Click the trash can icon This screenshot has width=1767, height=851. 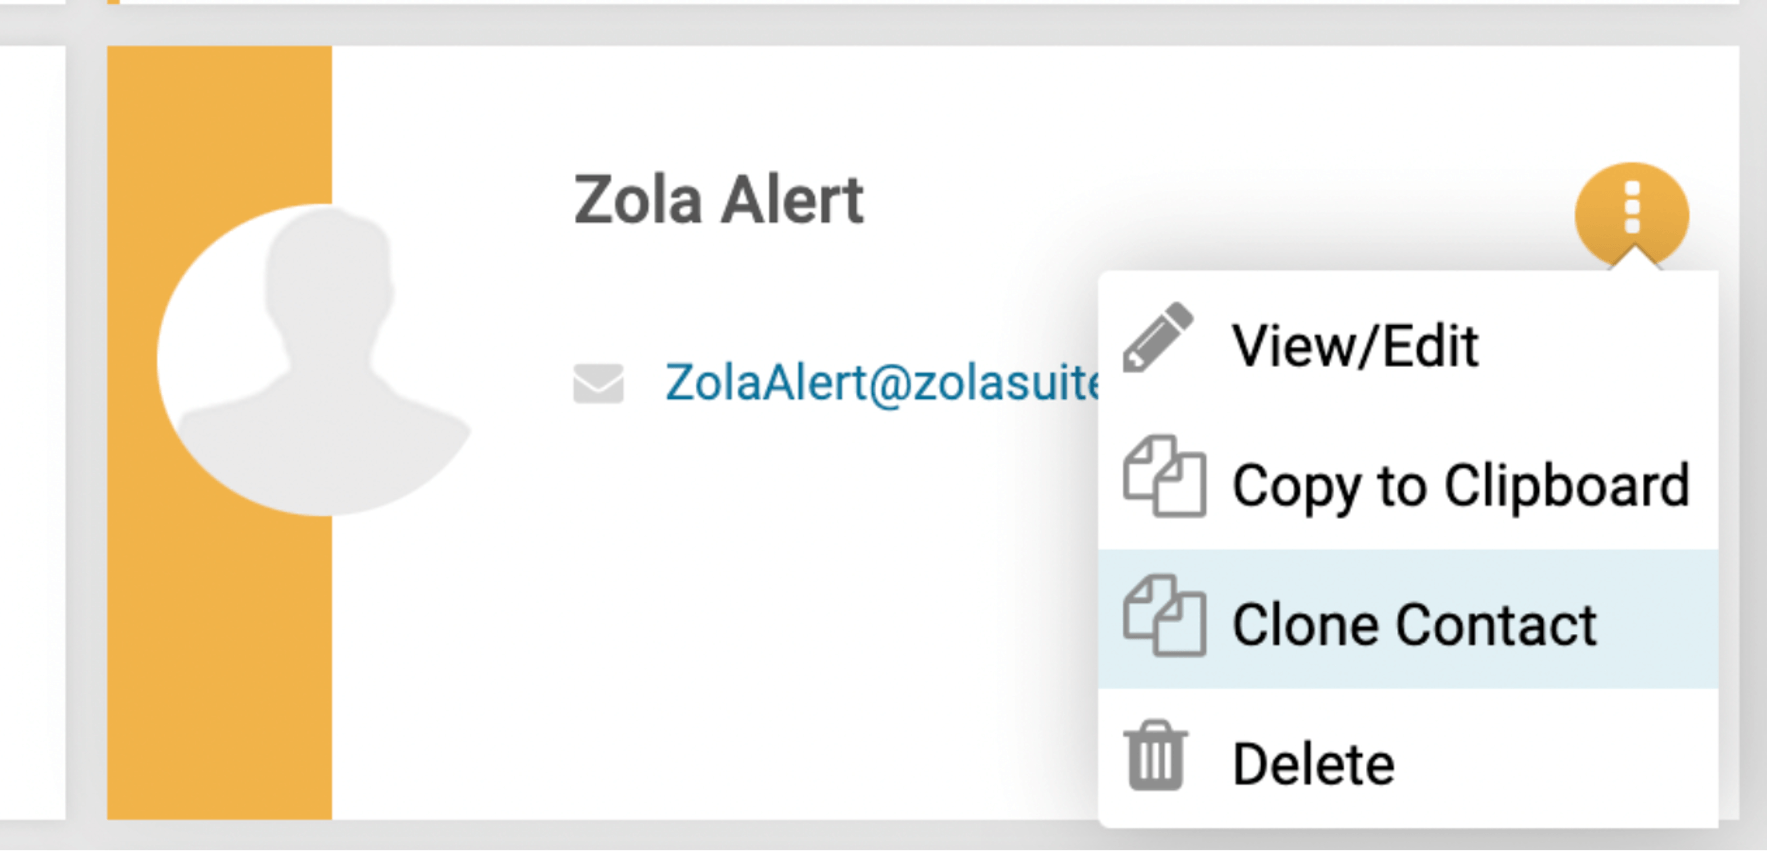[1156, 755]
